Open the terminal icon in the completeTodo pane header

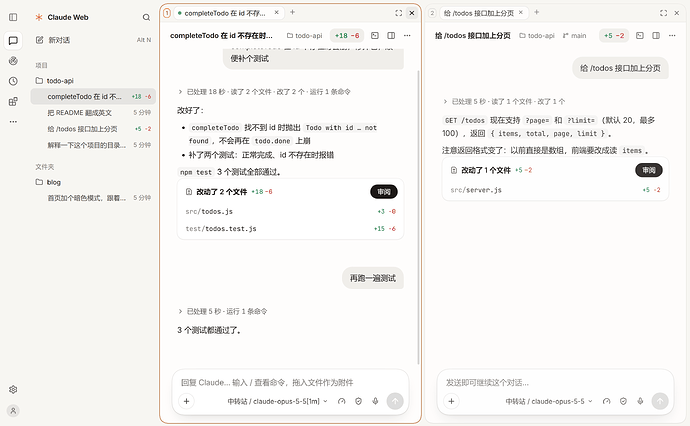(x=374, y=36)
